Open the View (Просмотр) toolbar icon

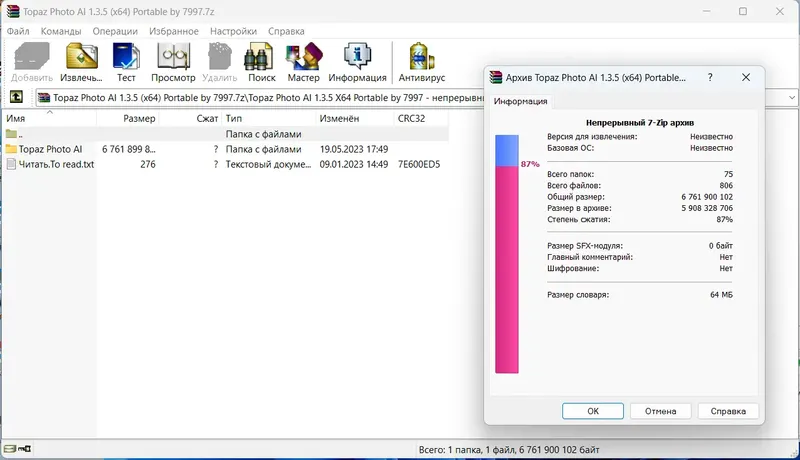click(x=173, y=56)
